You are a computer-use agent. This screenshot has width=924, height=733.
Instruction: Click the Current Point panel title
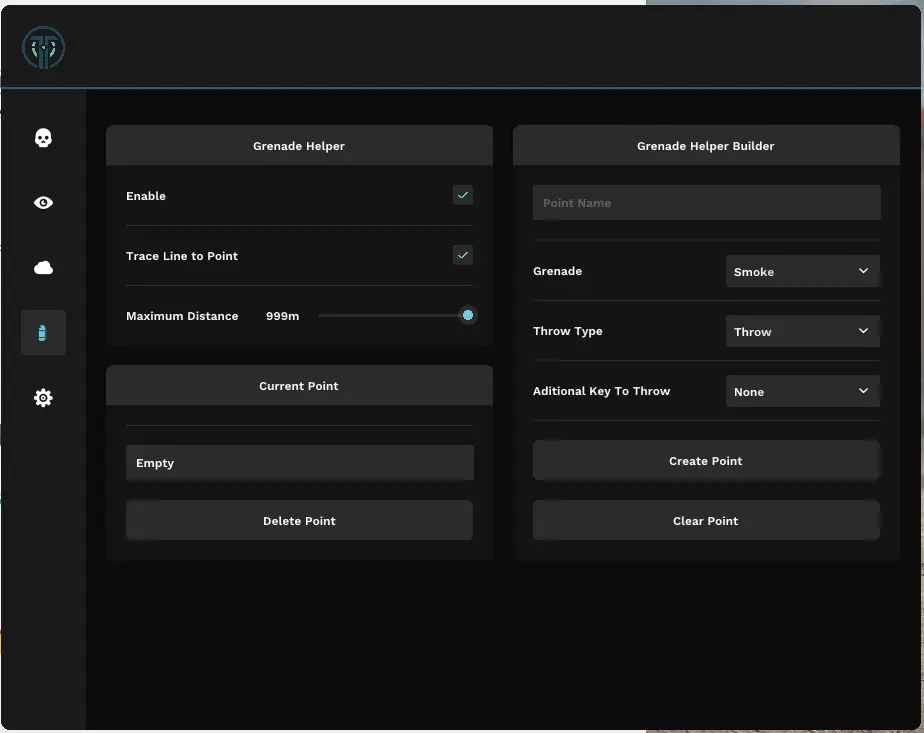299,386
